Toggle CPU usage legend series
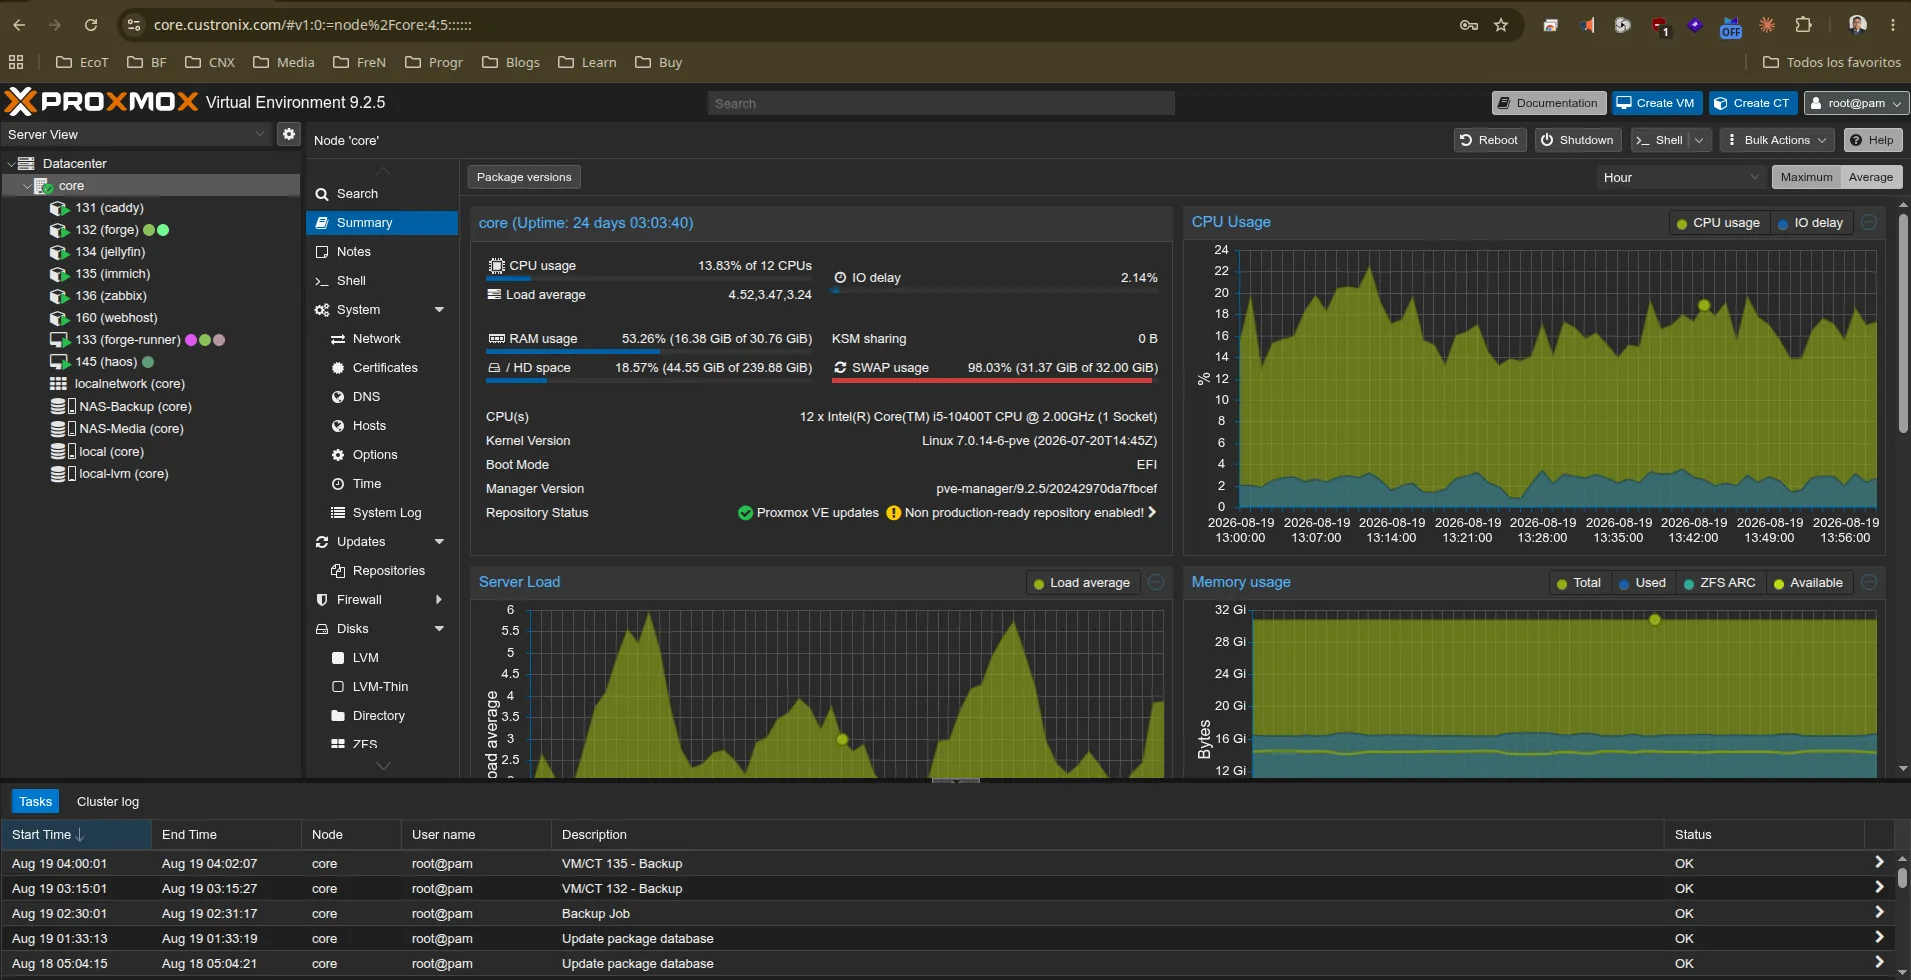The width and height of the screenshot is (1911, 980). (1719, 223)
